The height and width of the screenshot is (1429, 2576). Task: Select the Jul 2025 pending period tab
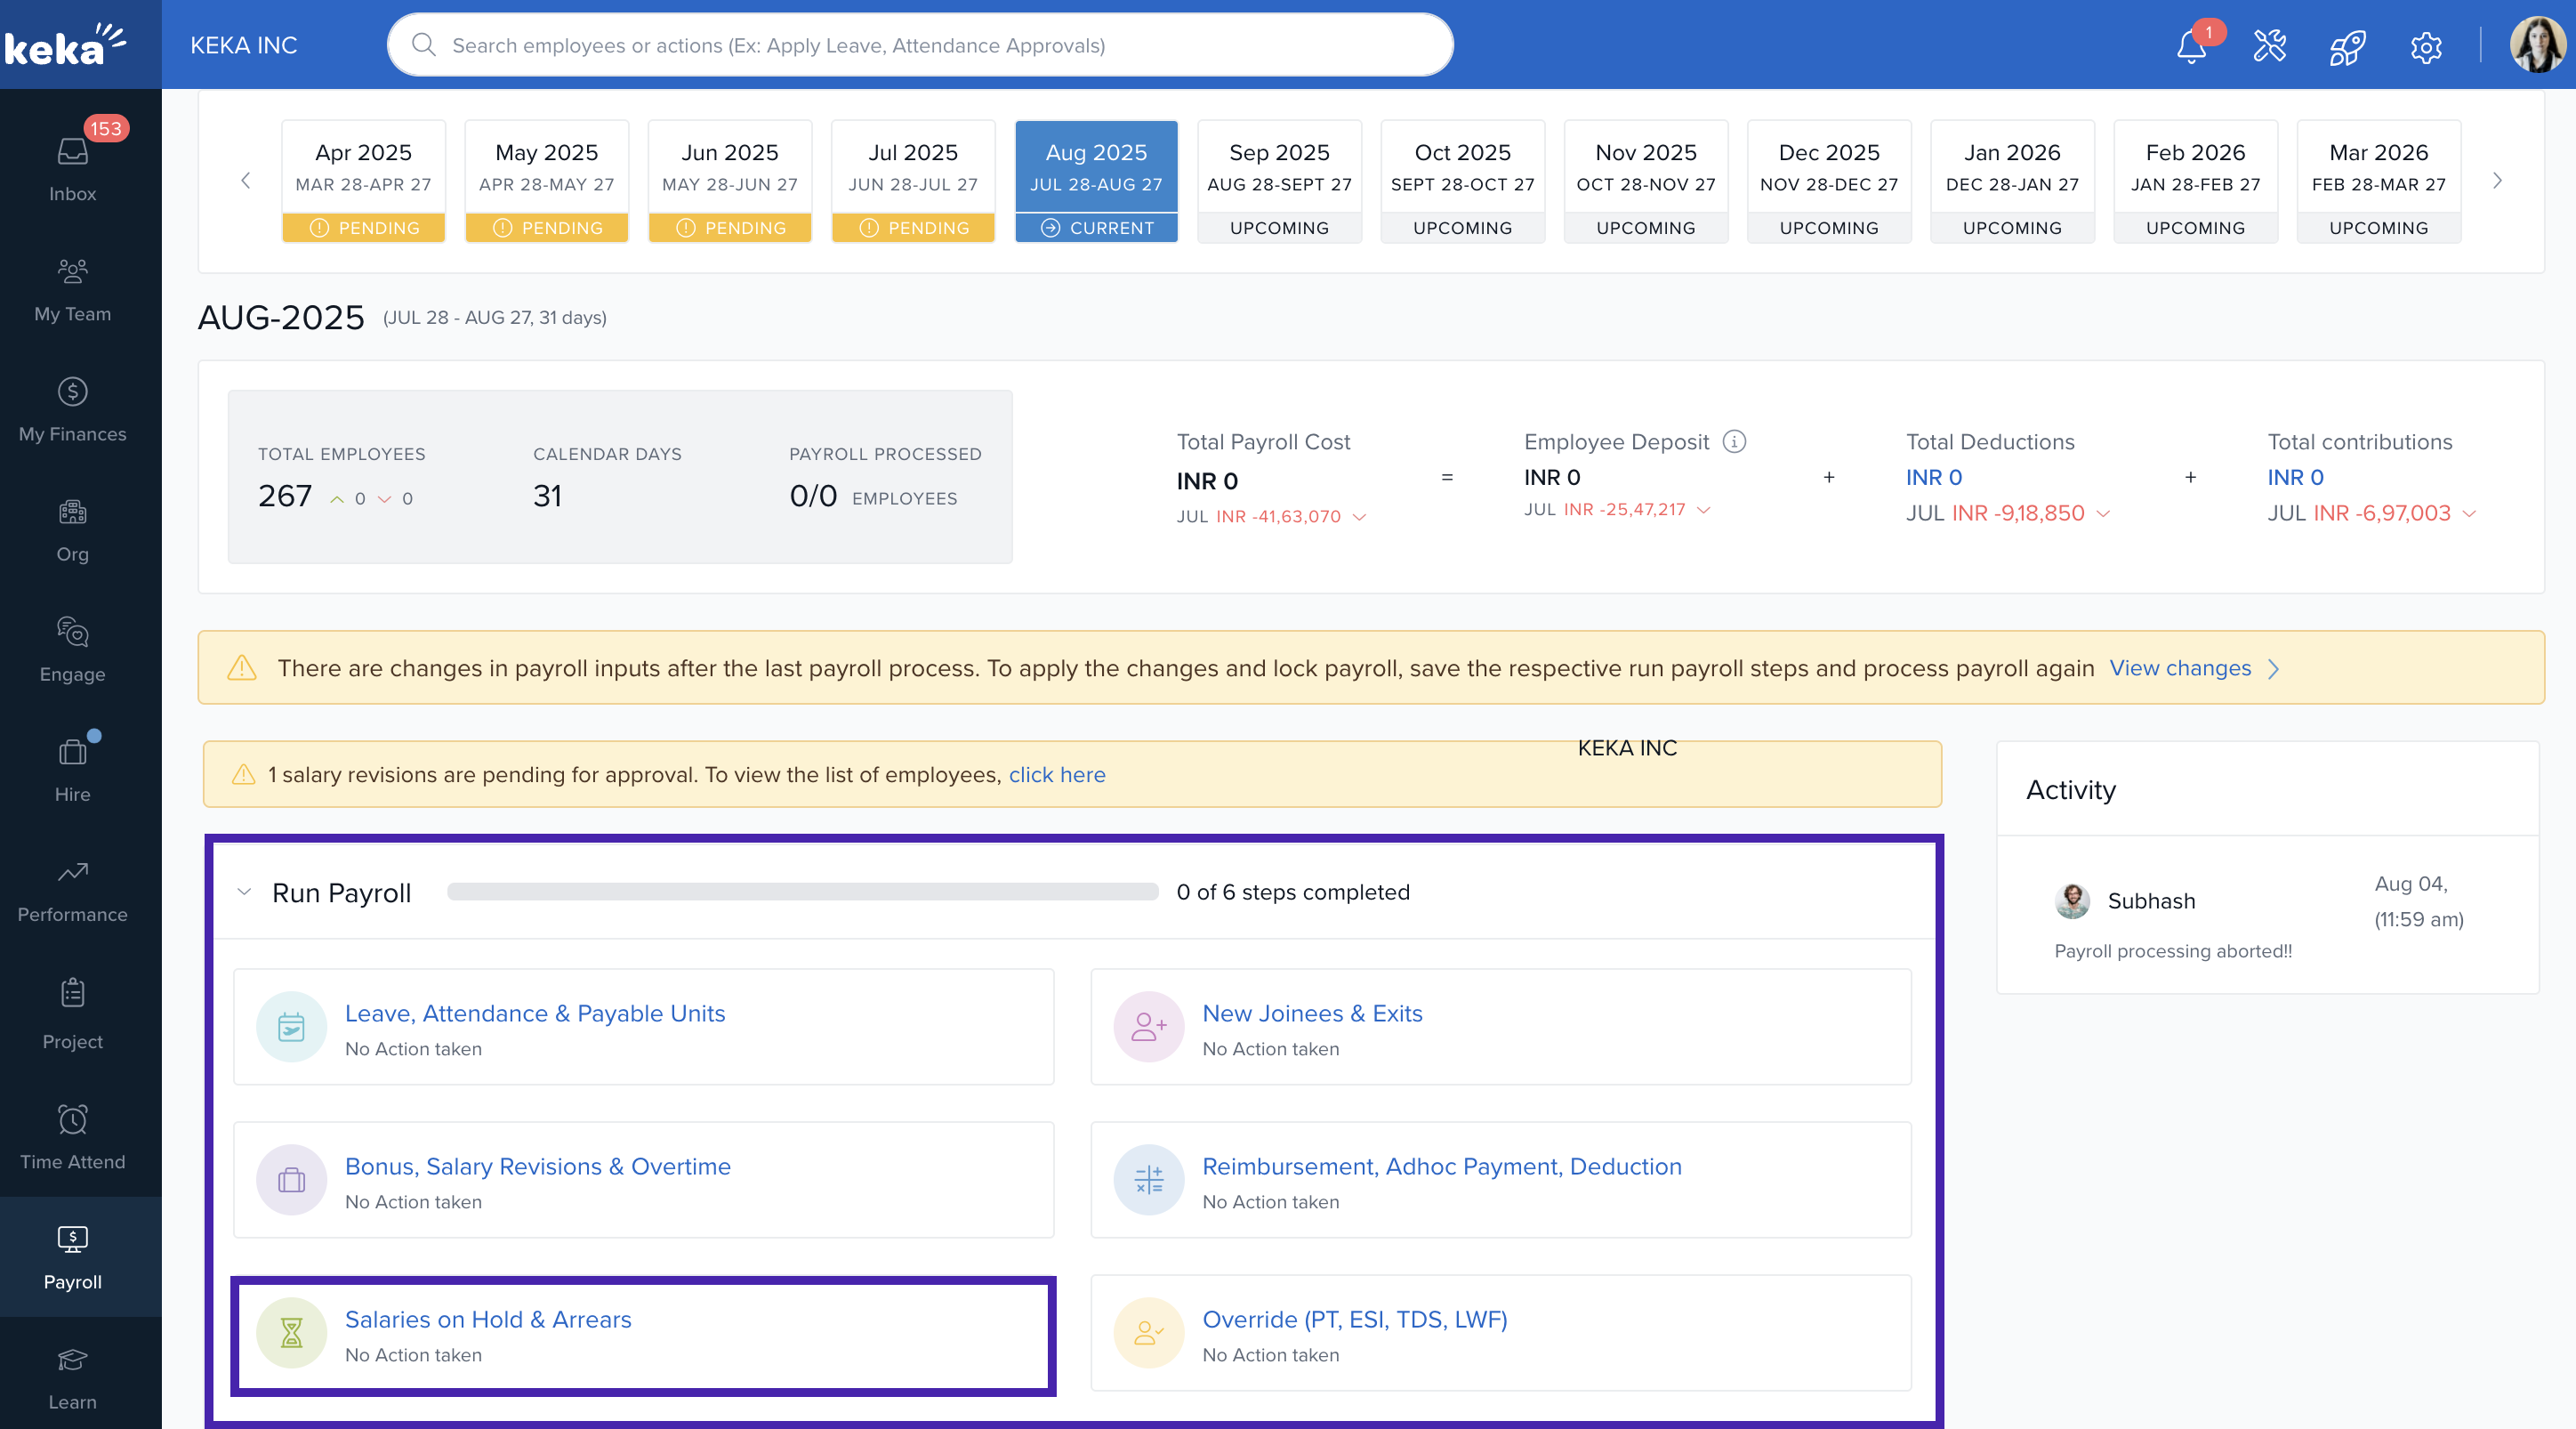pos(912,180)
